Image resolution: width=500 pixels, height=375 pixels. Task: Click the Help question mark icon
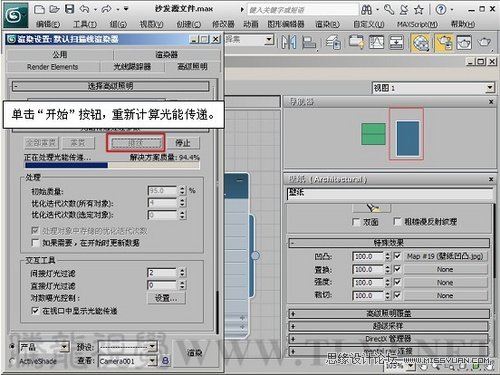441,9
